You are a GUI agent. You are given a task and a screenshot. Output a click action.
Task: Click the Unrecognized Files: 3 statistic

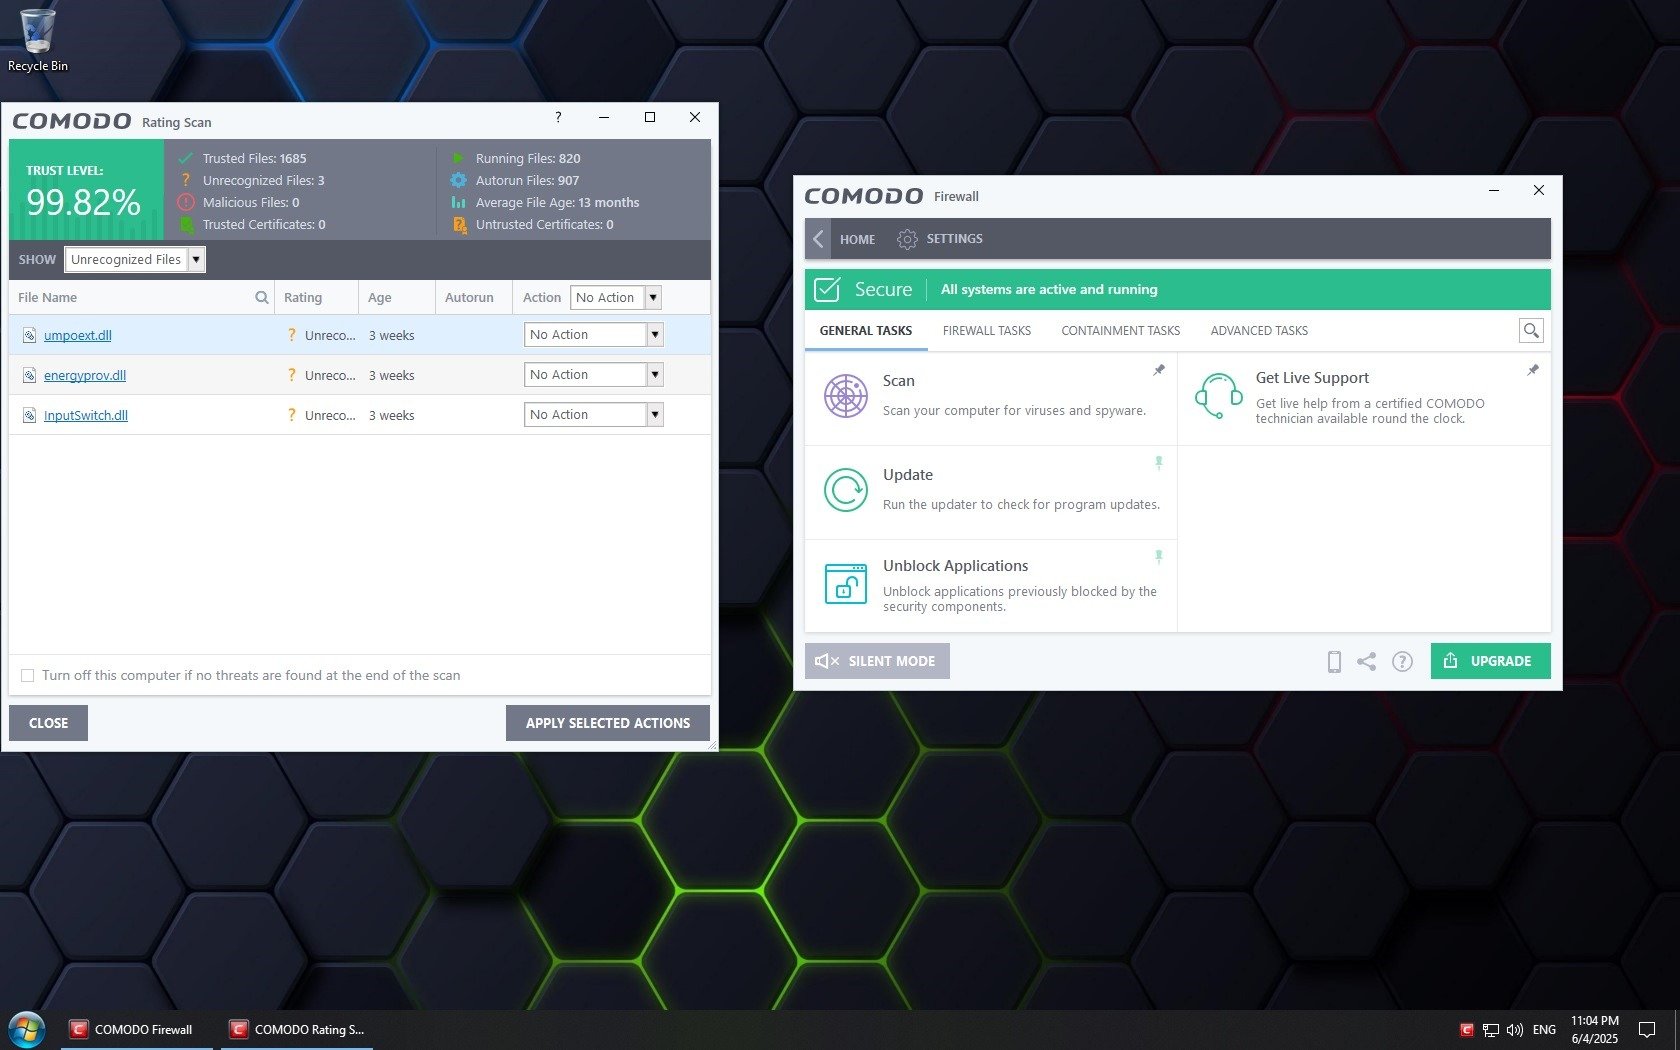pos(263,181)
